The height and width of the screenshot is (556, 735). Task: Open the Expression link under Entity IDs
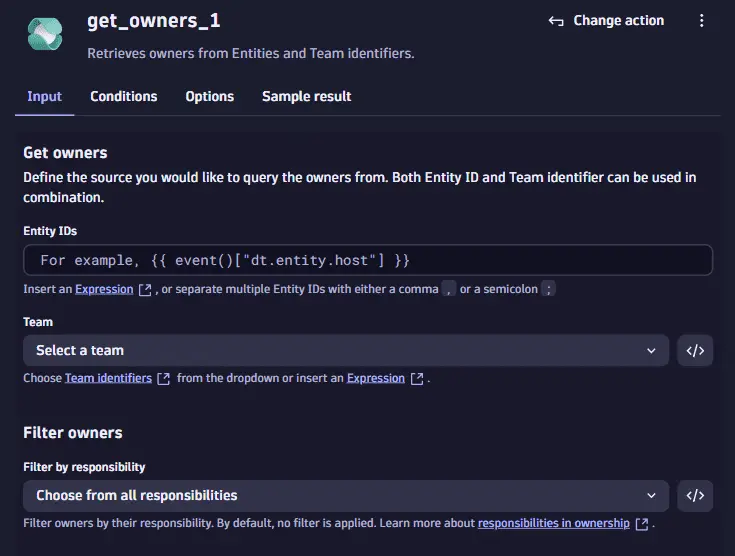104,289
